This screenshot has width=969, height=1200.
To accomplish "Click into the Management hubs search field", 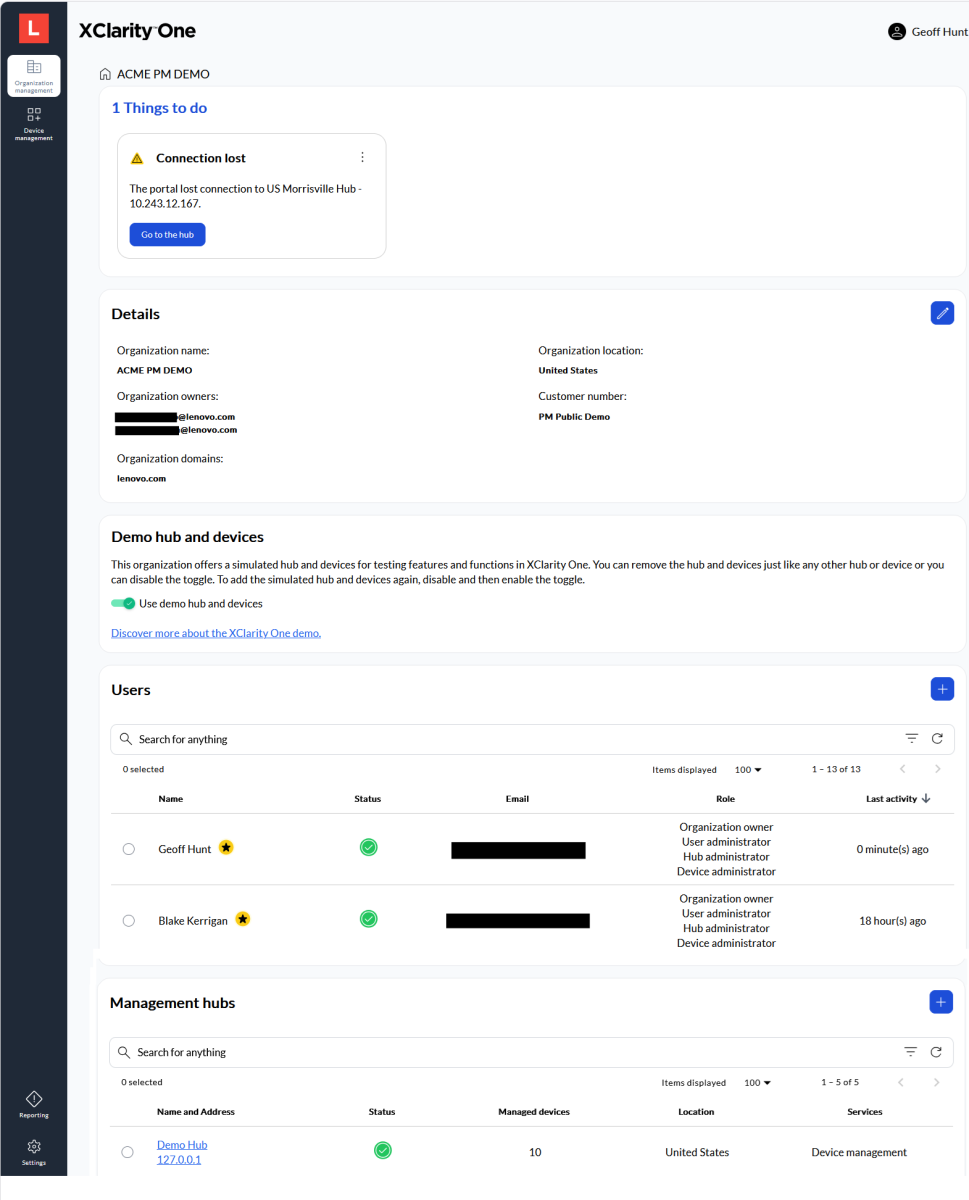I will tap(531, 1052).
